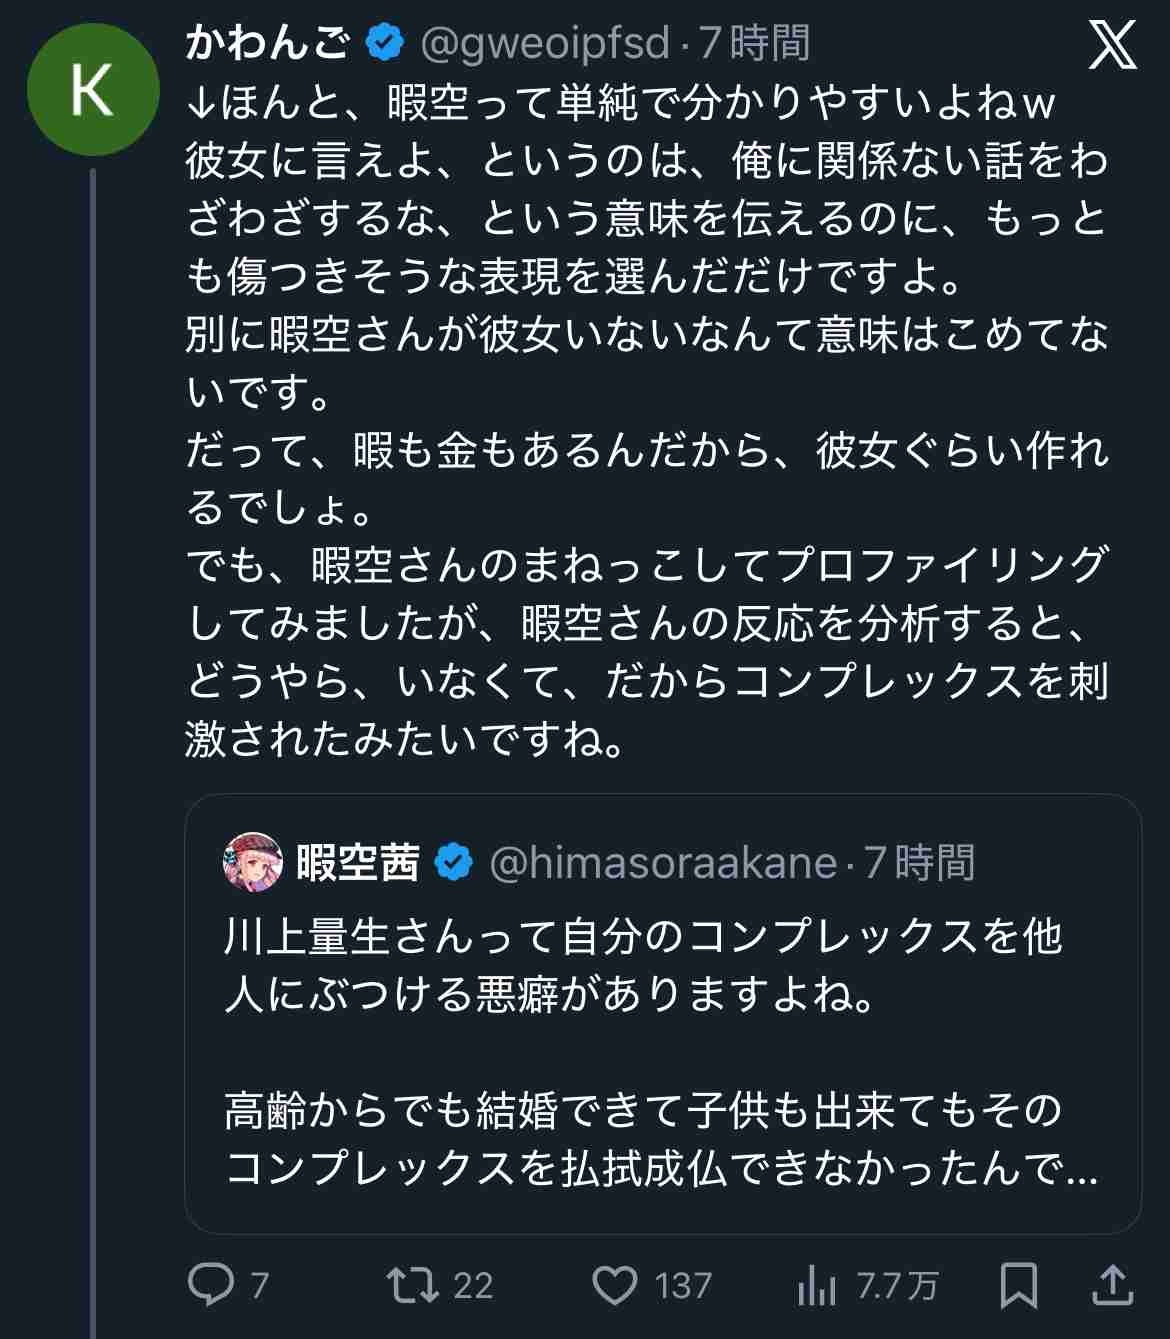The height and width of the screenshot is (1339, 1170).
Task: Click the 137 likes count
Action: point(683,1285)
